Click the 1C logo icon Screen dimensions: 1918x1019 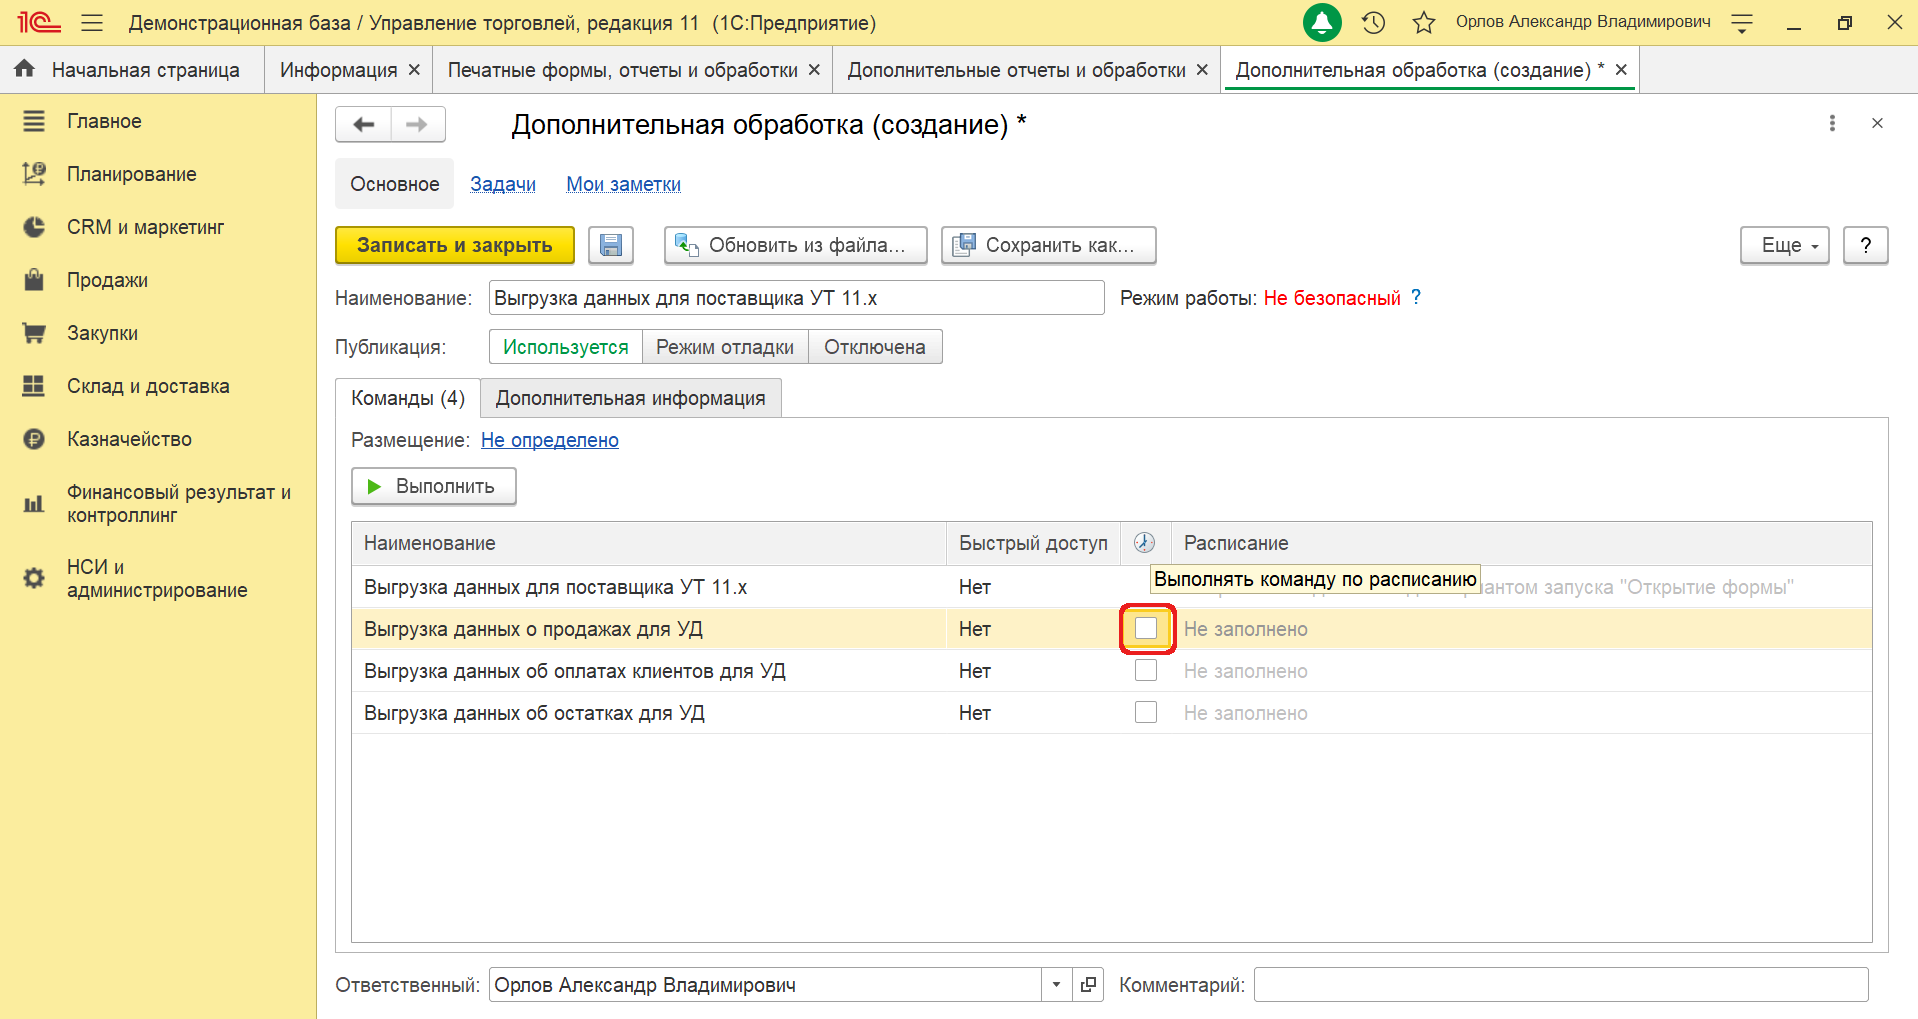(39, 22)
